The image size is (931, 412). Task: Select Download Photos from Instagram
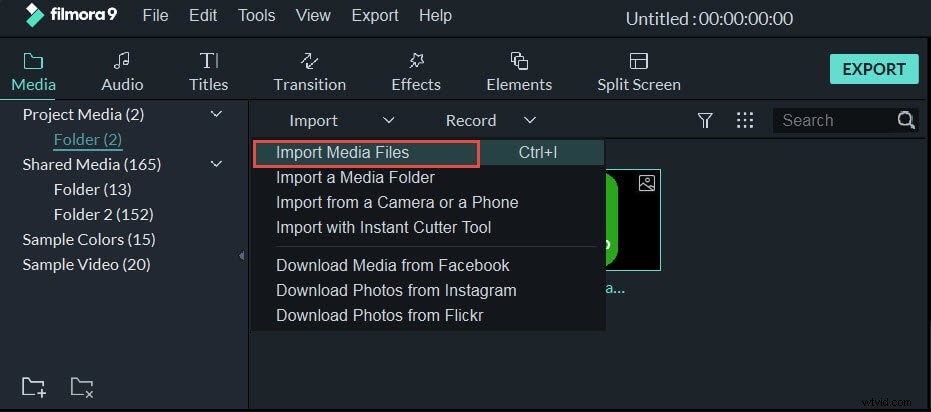tap(396, 290)
